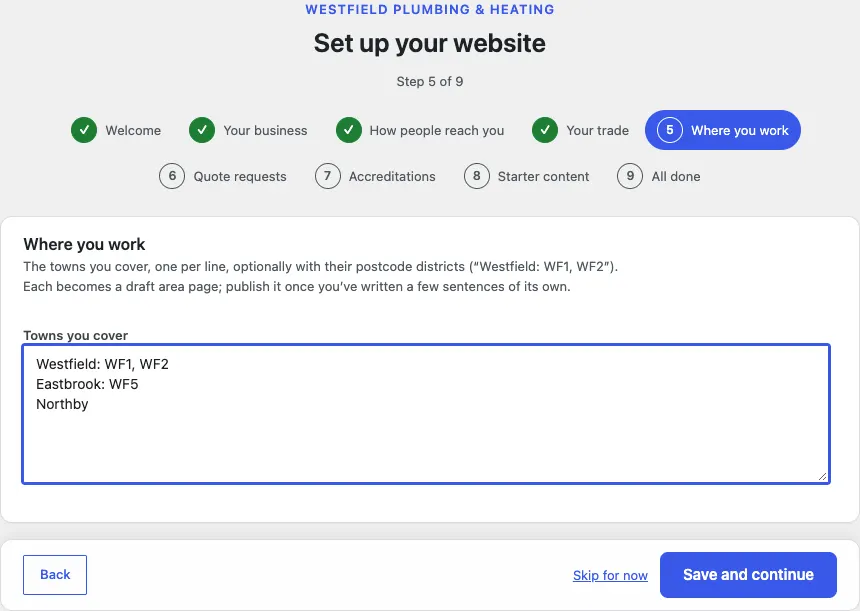Click inside the Towns you cover textarea

(x=426, y=414)
